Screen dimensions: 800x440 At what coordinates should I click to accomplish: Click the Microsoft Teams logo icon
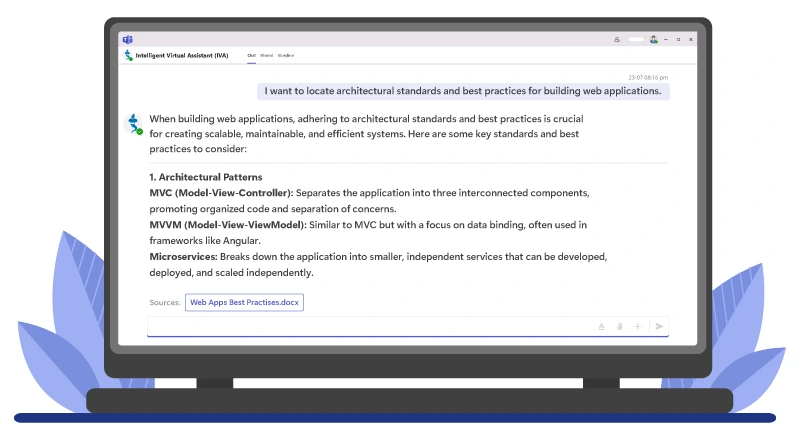(127, 40)
